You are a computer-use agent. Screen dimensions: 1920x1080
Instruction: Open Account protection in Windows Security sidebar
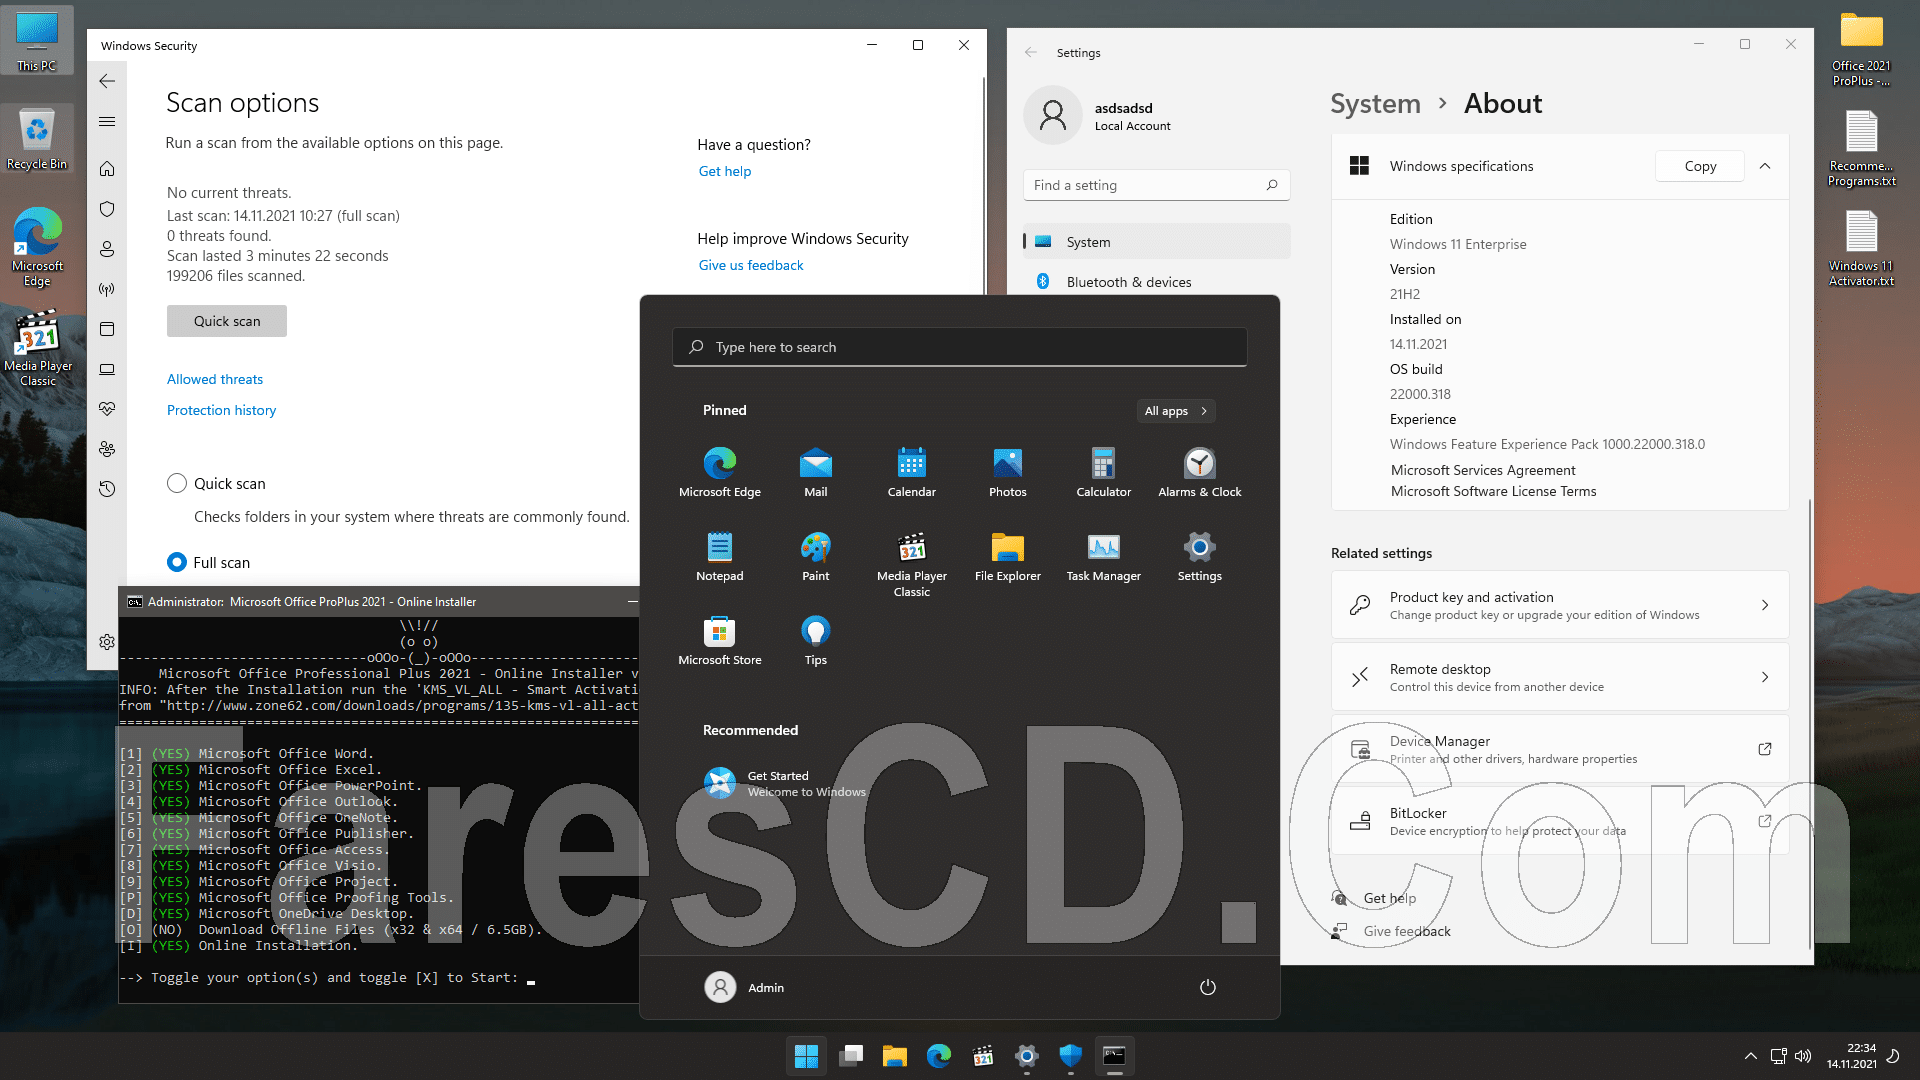coord(107,249)
